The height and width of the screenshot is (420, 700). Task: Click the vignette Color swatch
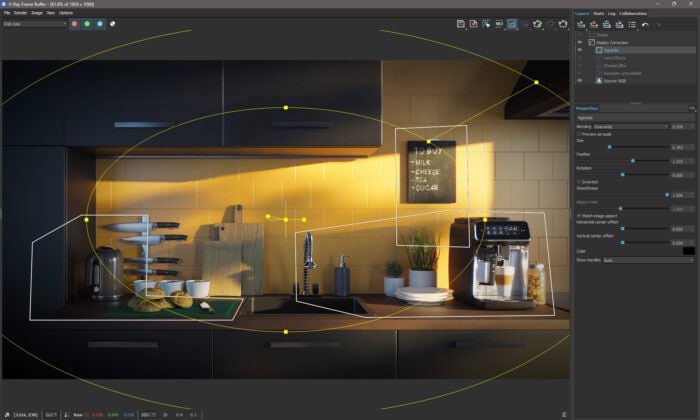688,251
